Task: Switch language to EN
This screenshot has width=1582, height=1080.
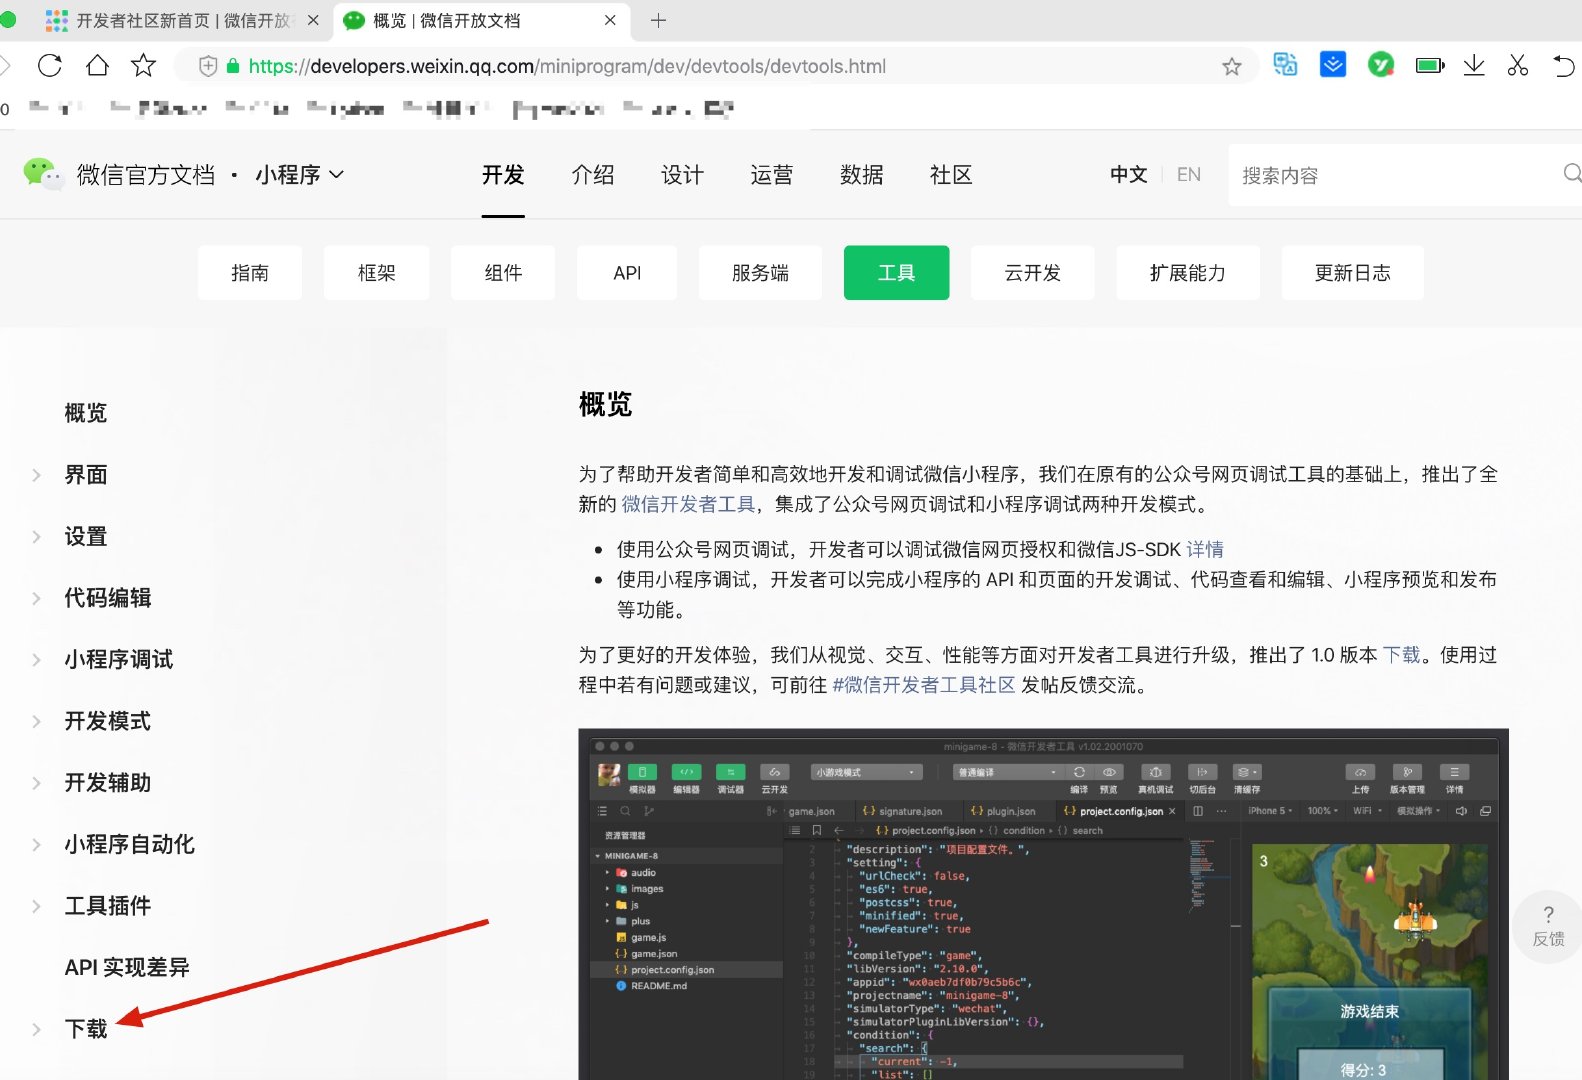Action: (1189, 175)
